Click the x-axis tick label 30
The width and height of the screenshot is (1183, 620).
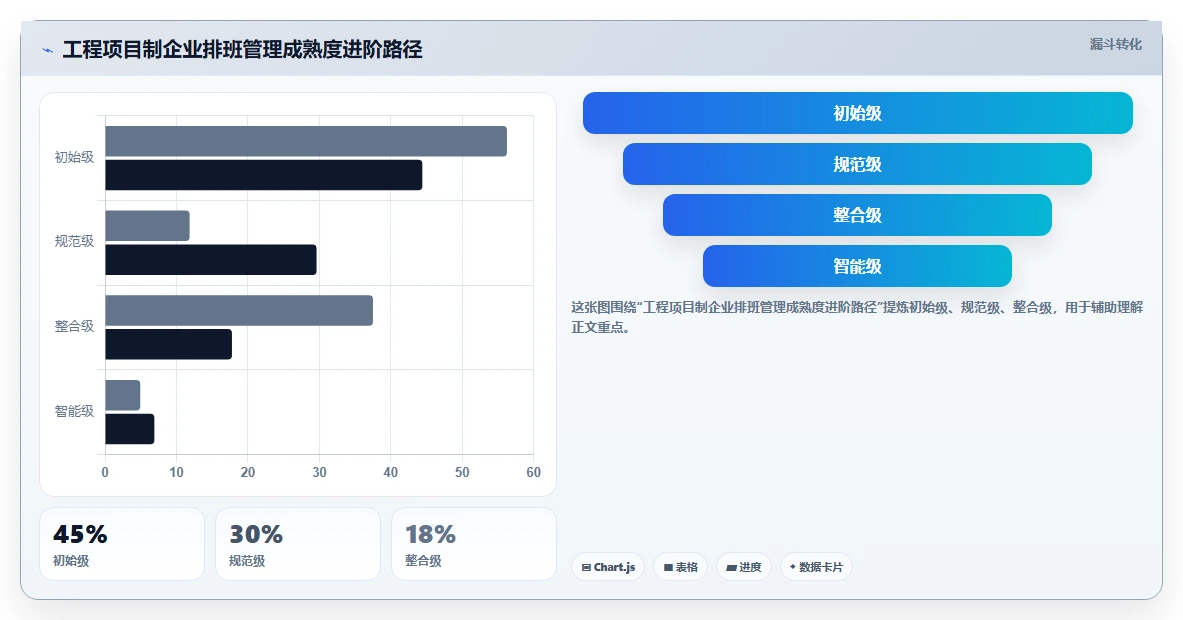pyautogui.click(x=319, y=472)
